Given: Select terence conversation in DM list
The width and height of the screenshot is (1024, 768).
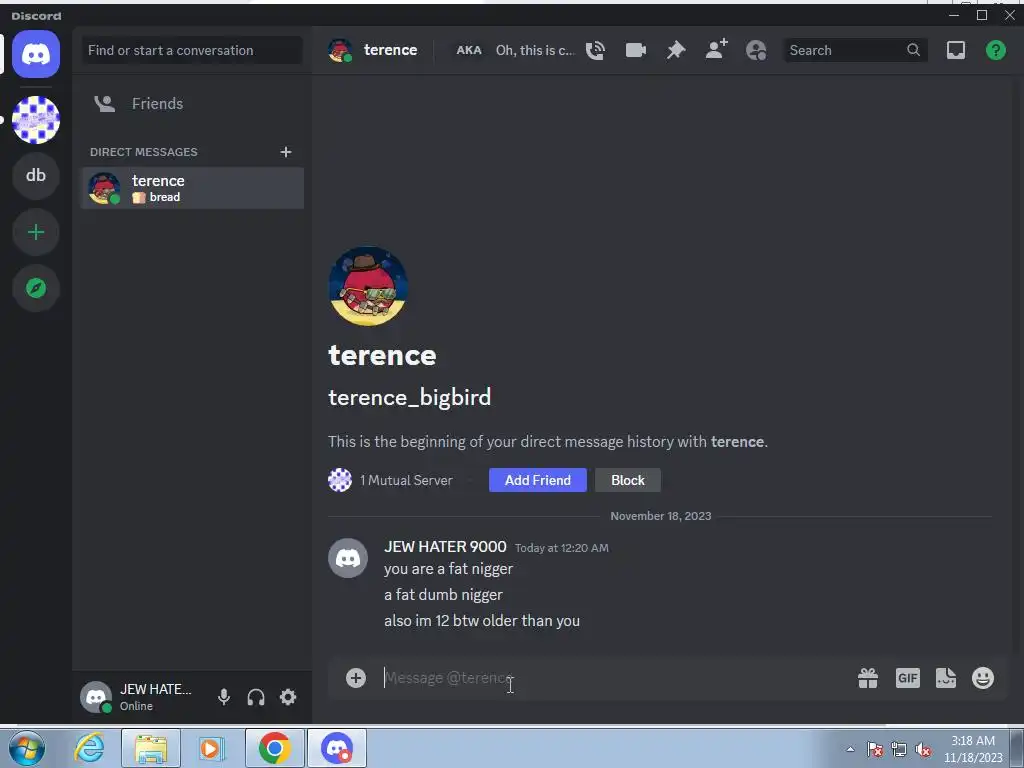Looking at the screenshot, I should click(192, 188).
